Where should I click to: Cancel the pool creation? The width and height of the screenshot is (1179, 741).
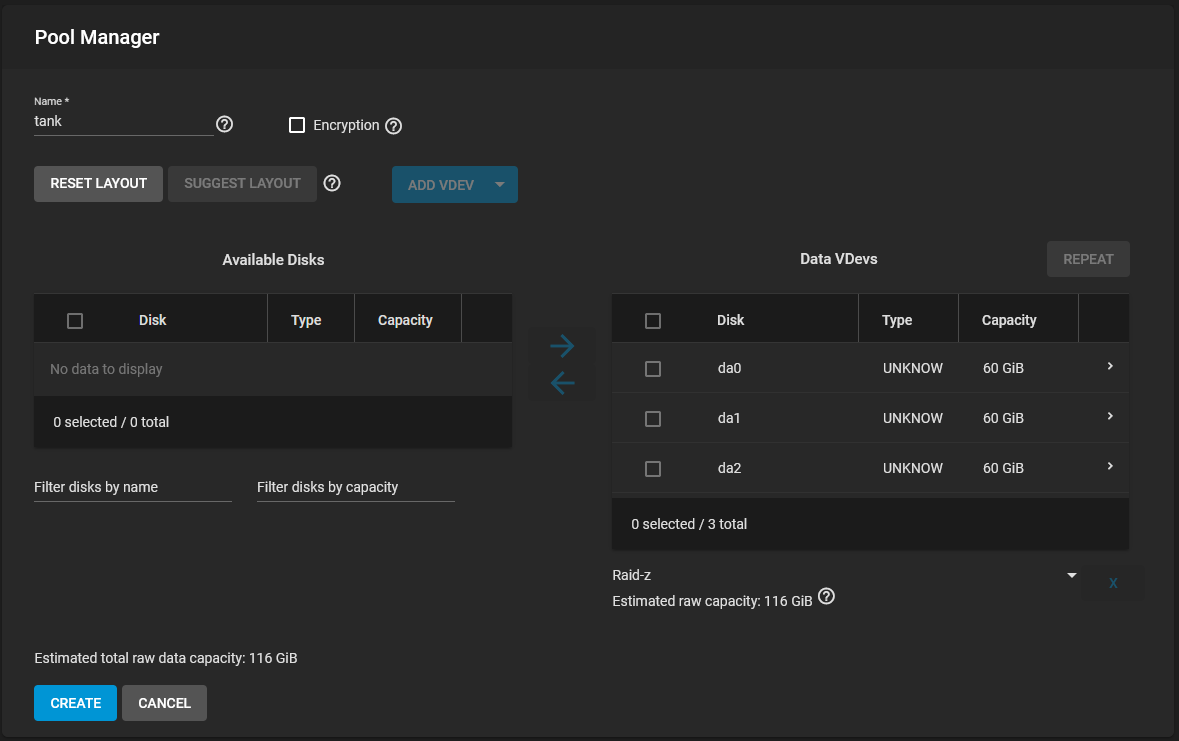pyautogui.click(x=164, y=703)
